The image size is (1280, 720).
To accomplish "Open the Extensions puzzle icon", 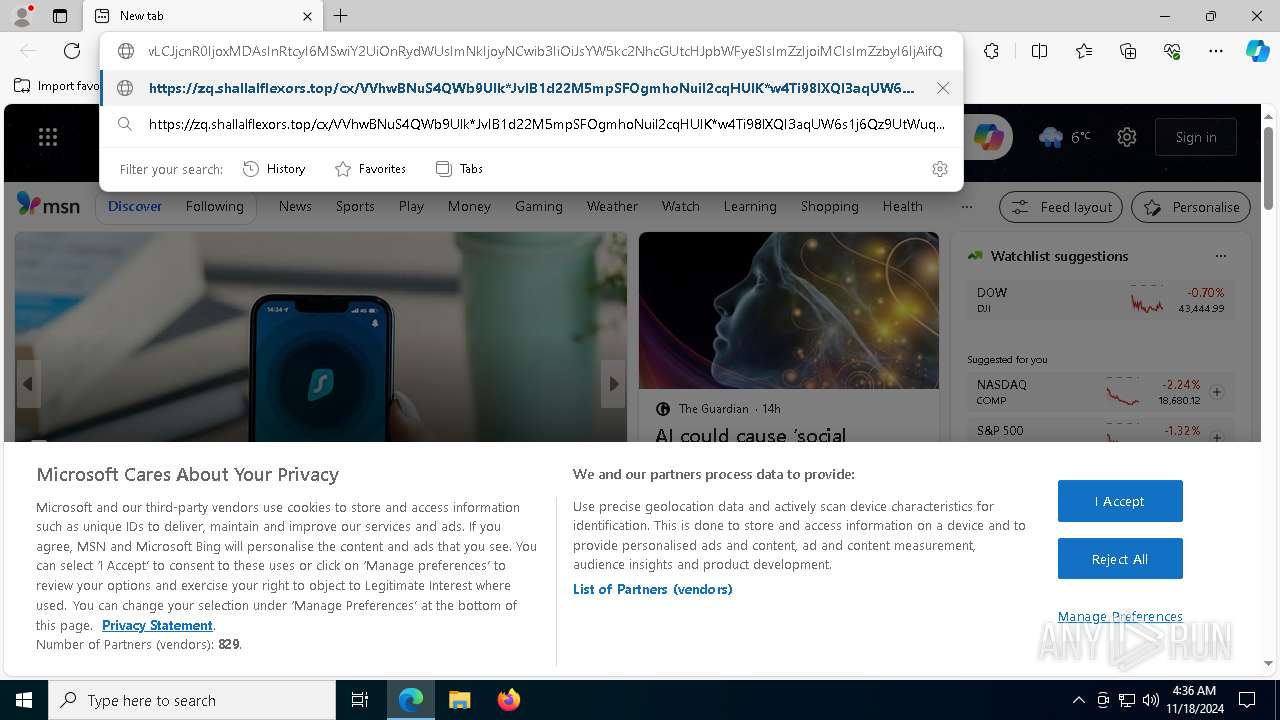I will click(x=991, y=51).
